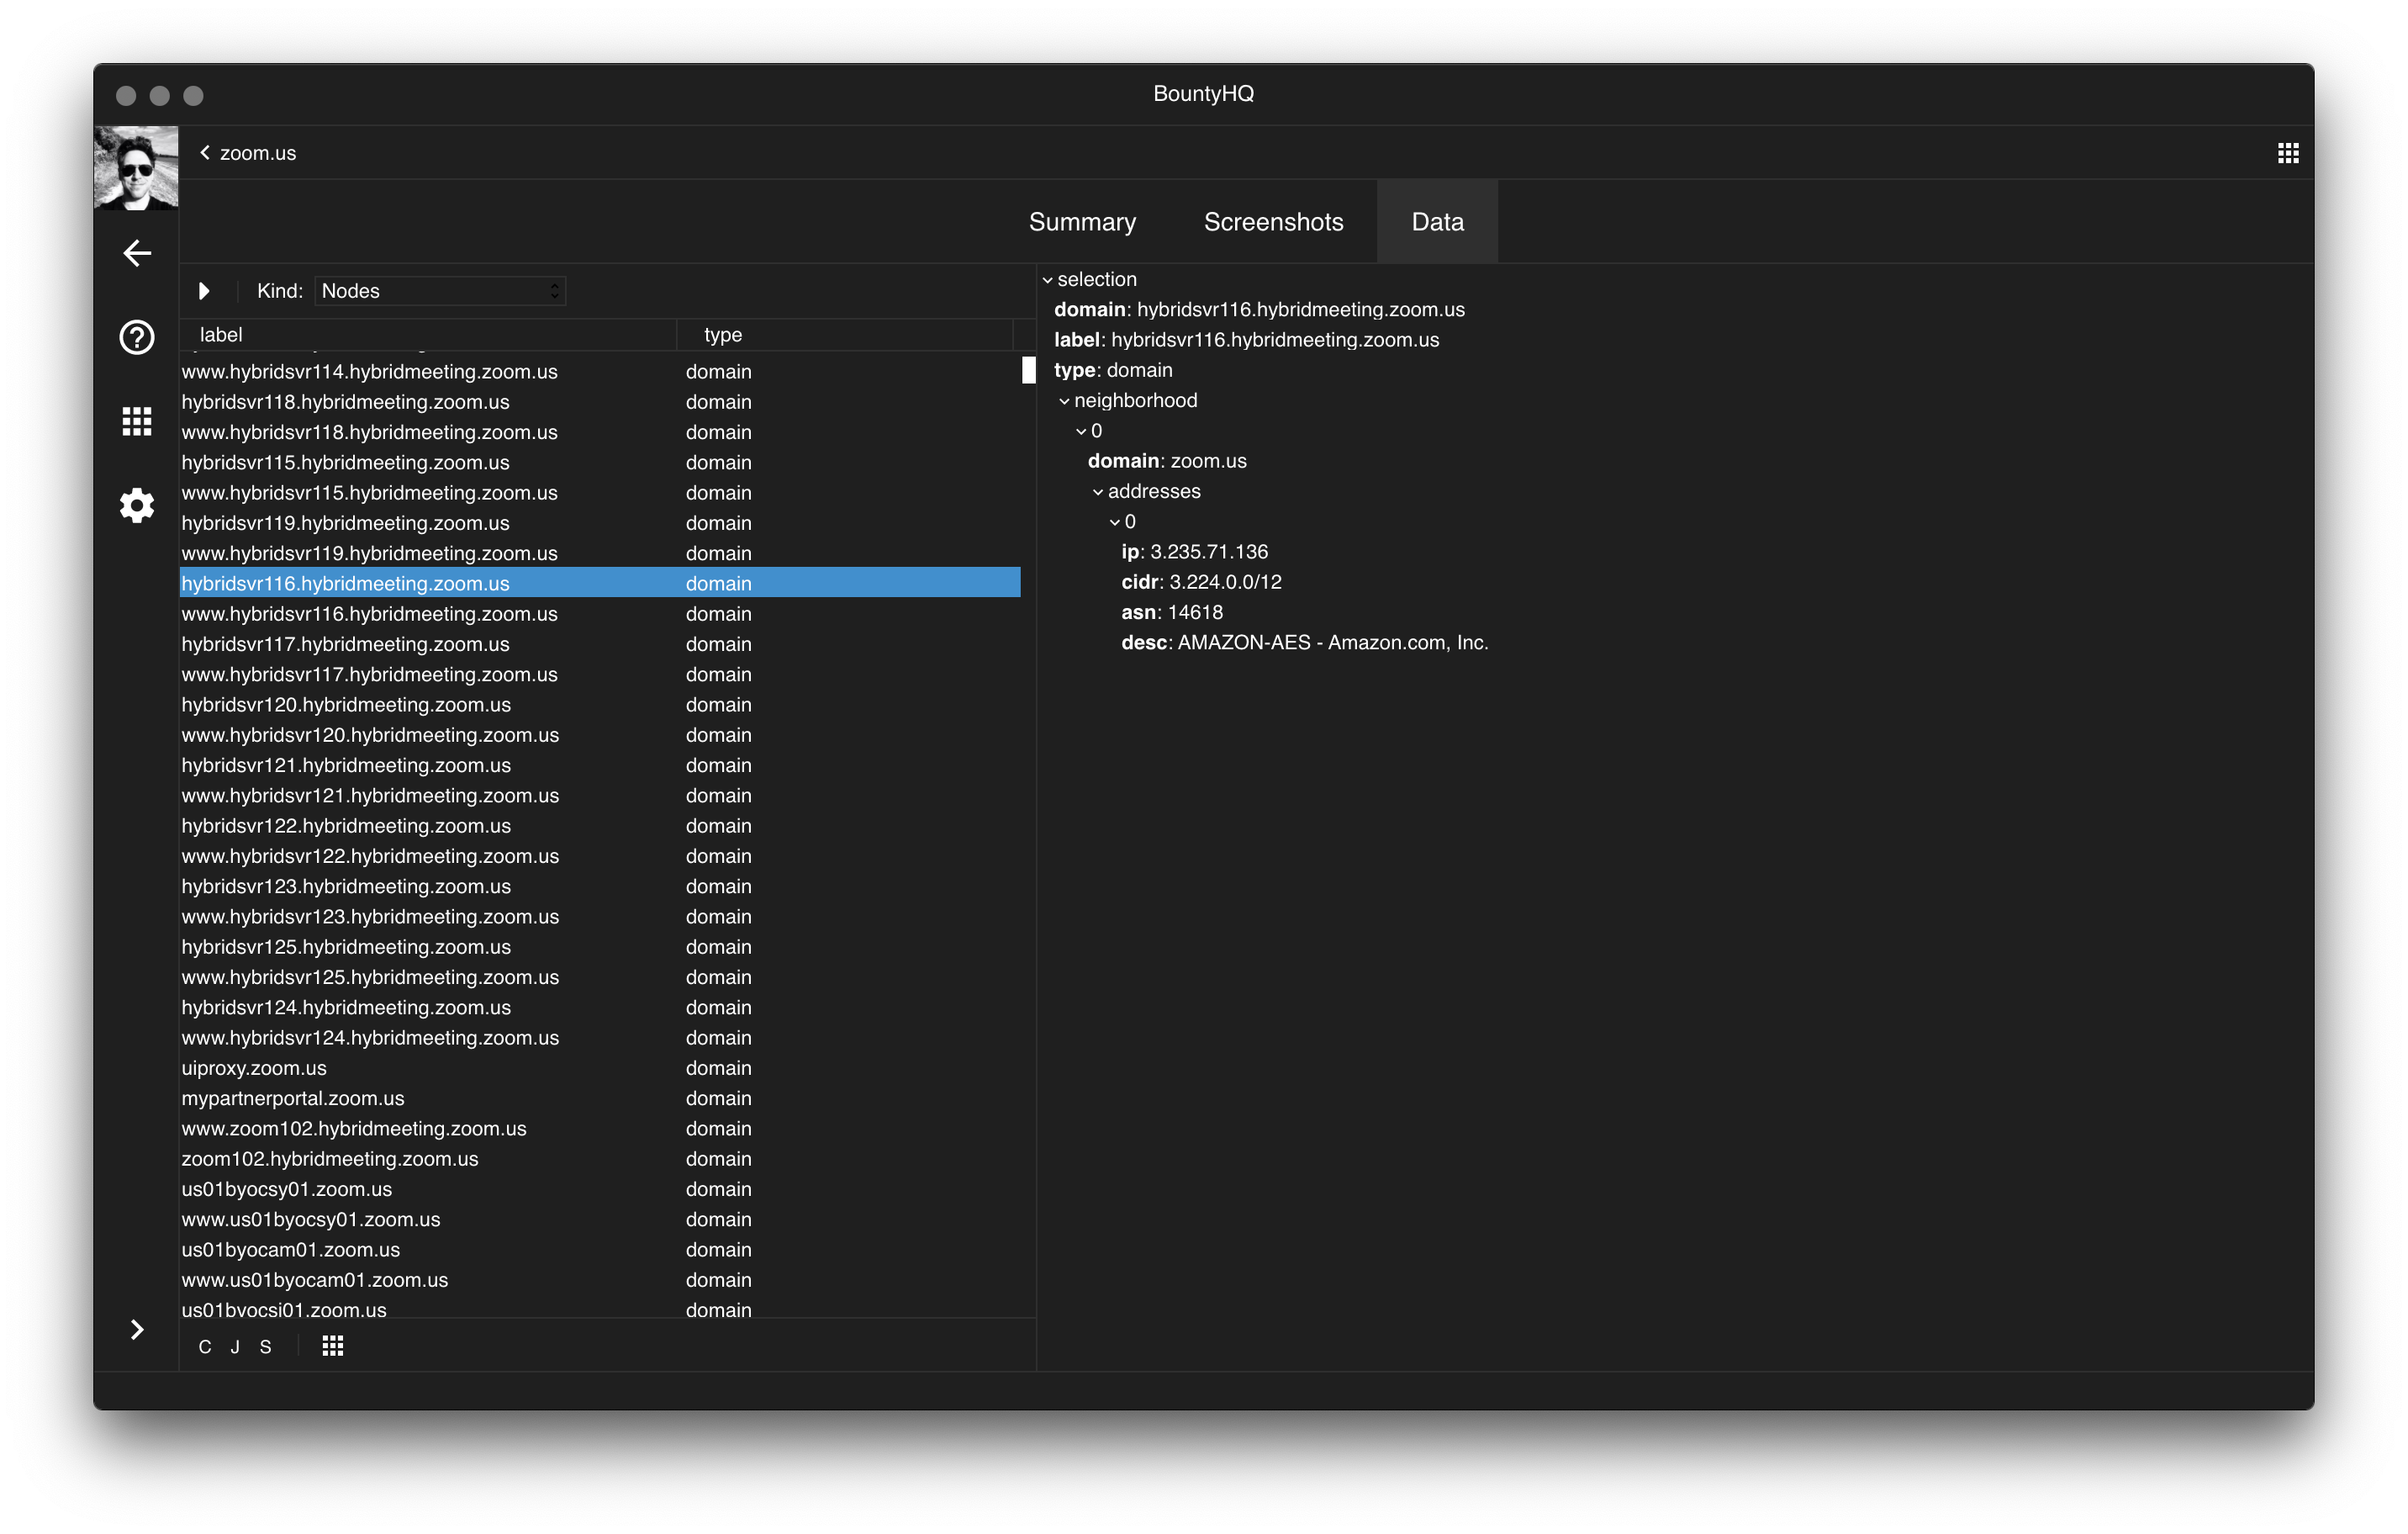
Task: Click the S button in bottom toolbar
Action: click(265, 1347)
